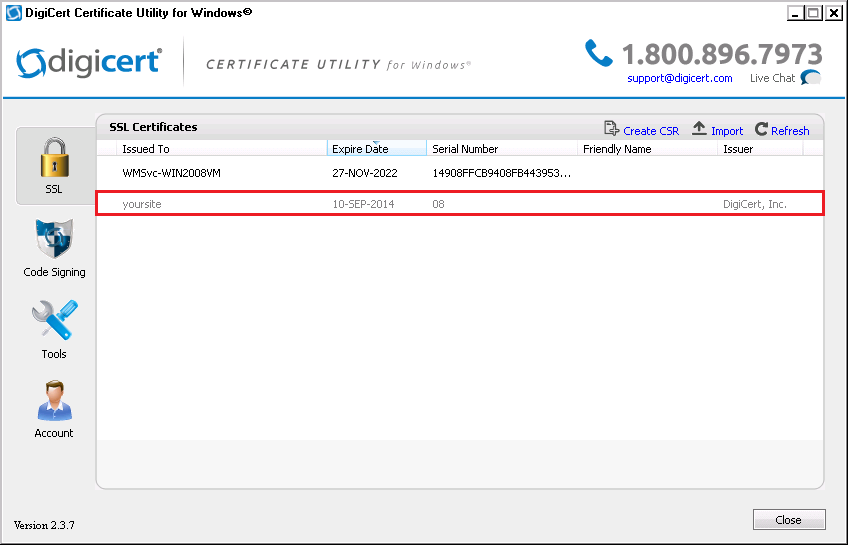
Task: Open the Account user section
Action: pos(54,408)
